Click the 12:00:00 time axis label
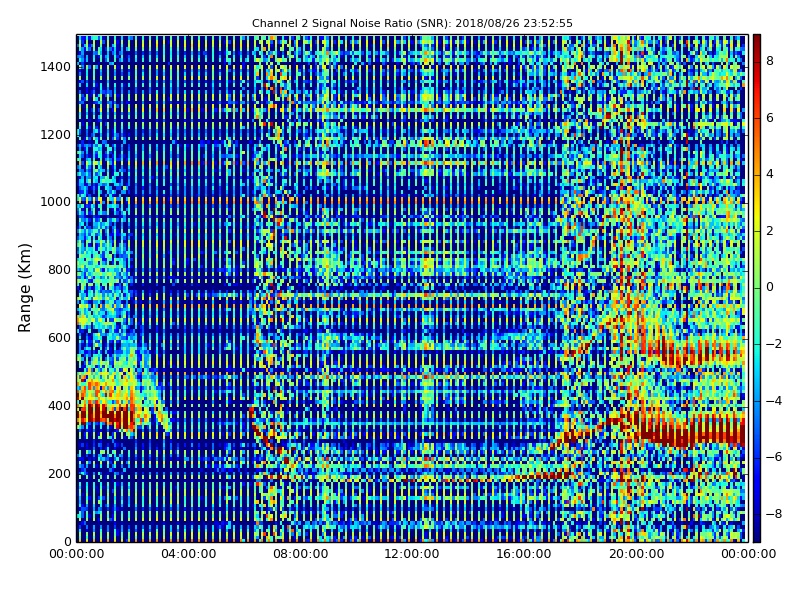Screen dimensions: 800x600 pyautogui.click(x=412, y=554)
